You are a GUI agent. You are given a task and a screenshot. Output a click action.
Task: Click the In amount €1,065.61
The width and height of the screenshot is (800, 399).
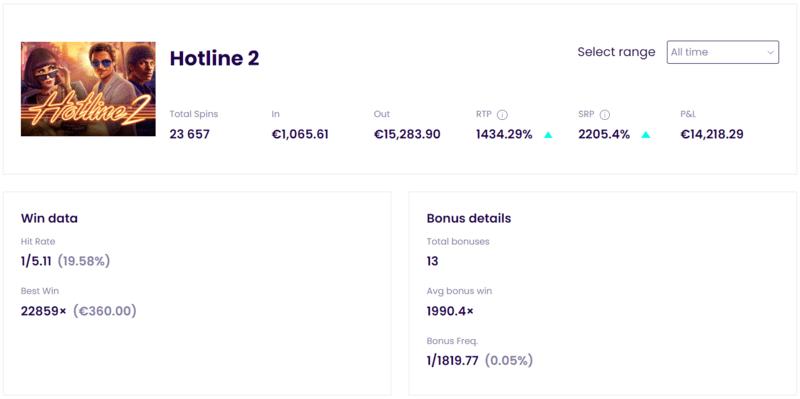click(300, 135)
